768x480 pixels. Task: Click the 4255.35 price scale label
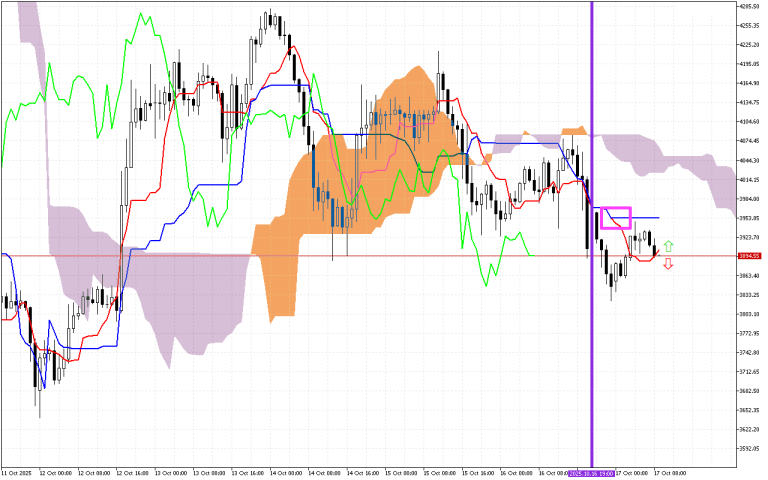tap(749, 25)
